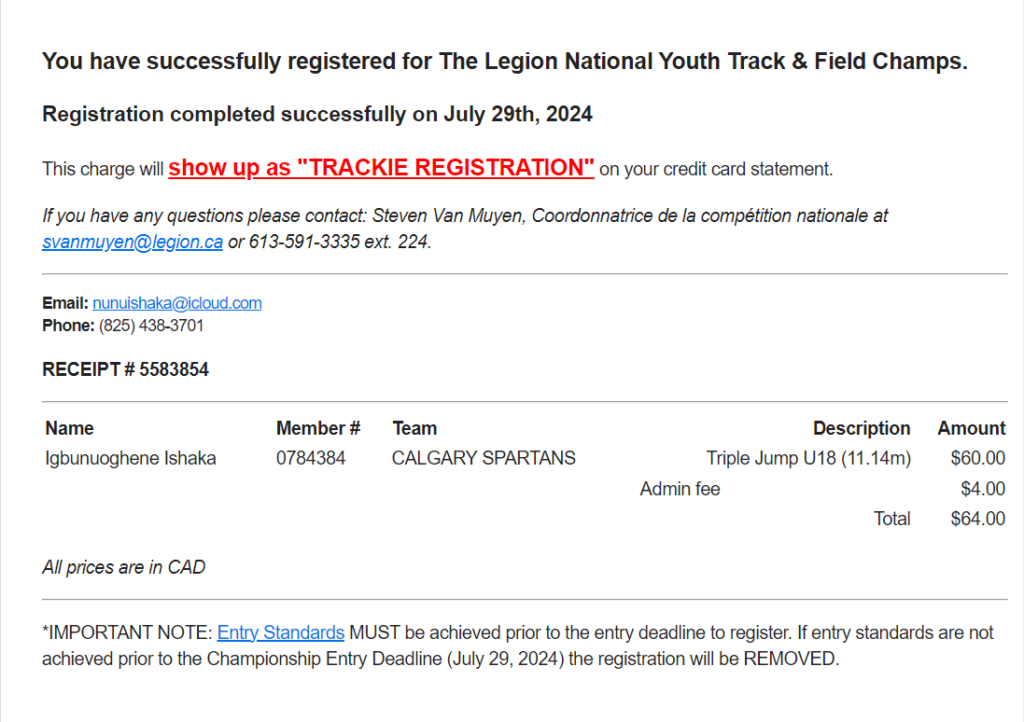Click the Team column header
This screenshot has width=1024, height=722.
(x=415, y=428)
